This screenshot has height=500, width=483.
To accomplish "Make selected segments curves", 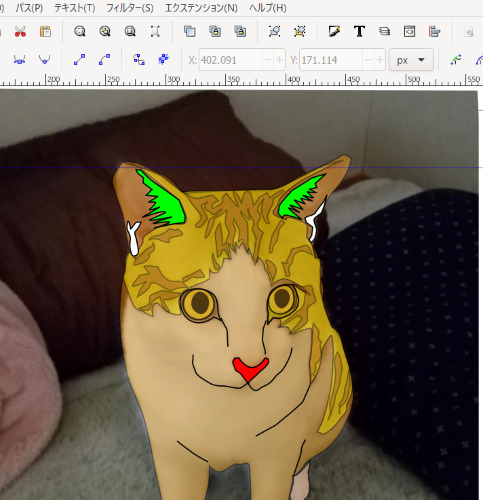I will pos(105,60).
